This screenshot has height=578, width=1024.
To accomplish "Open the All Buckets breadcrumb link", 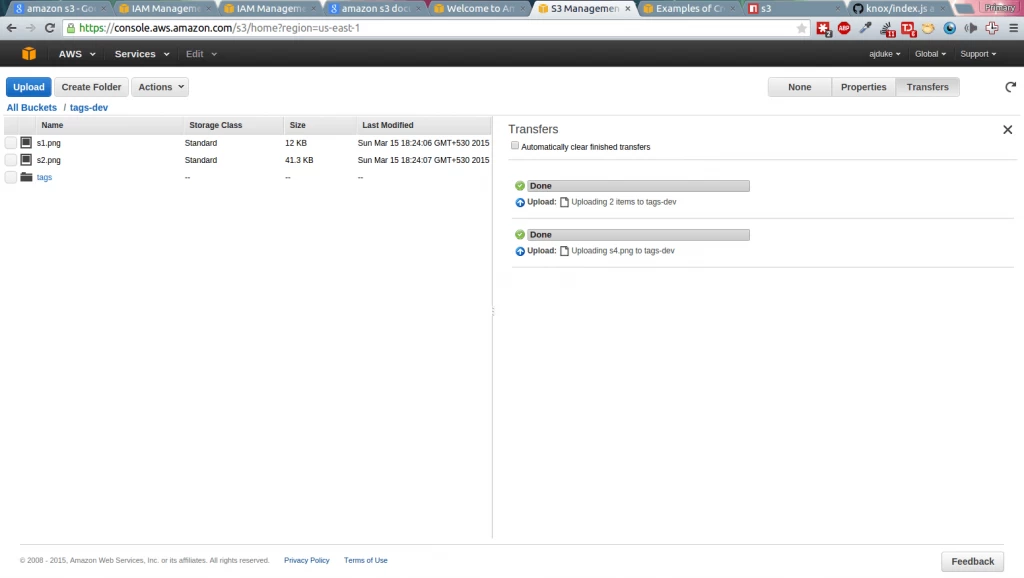I will point(31,108).
